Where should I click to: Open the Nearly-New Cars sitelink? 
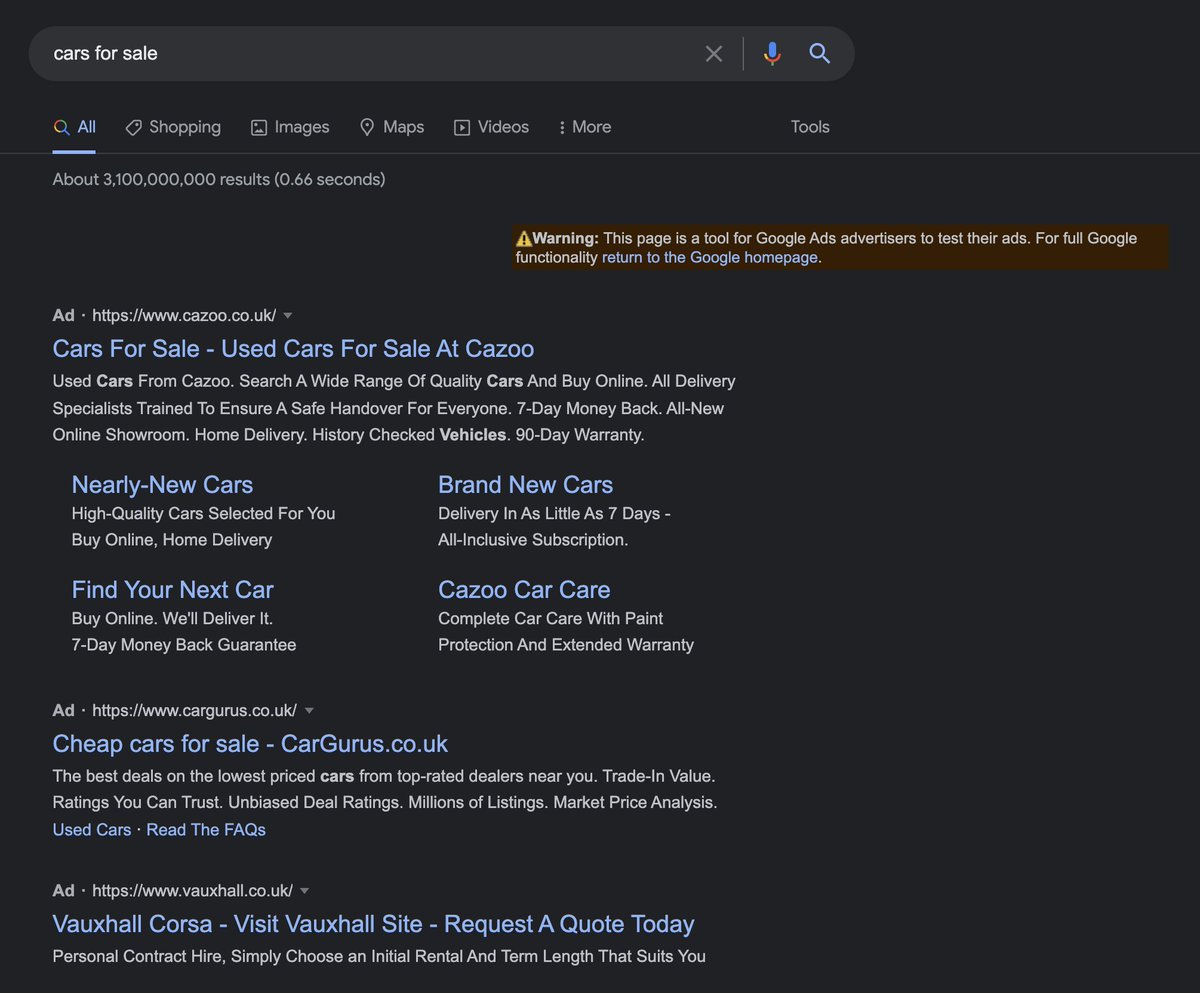coord(162,485)
